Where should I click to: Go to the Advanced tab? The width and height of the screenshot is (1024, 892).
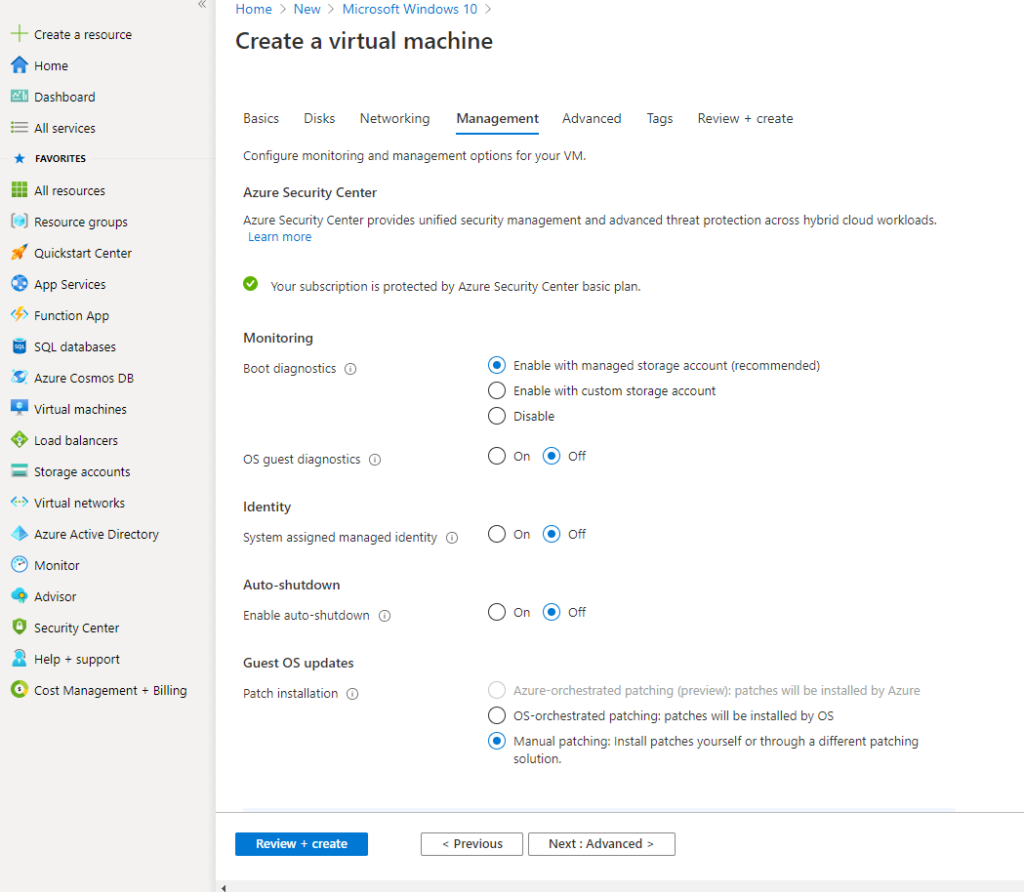(x=592, y=118)
